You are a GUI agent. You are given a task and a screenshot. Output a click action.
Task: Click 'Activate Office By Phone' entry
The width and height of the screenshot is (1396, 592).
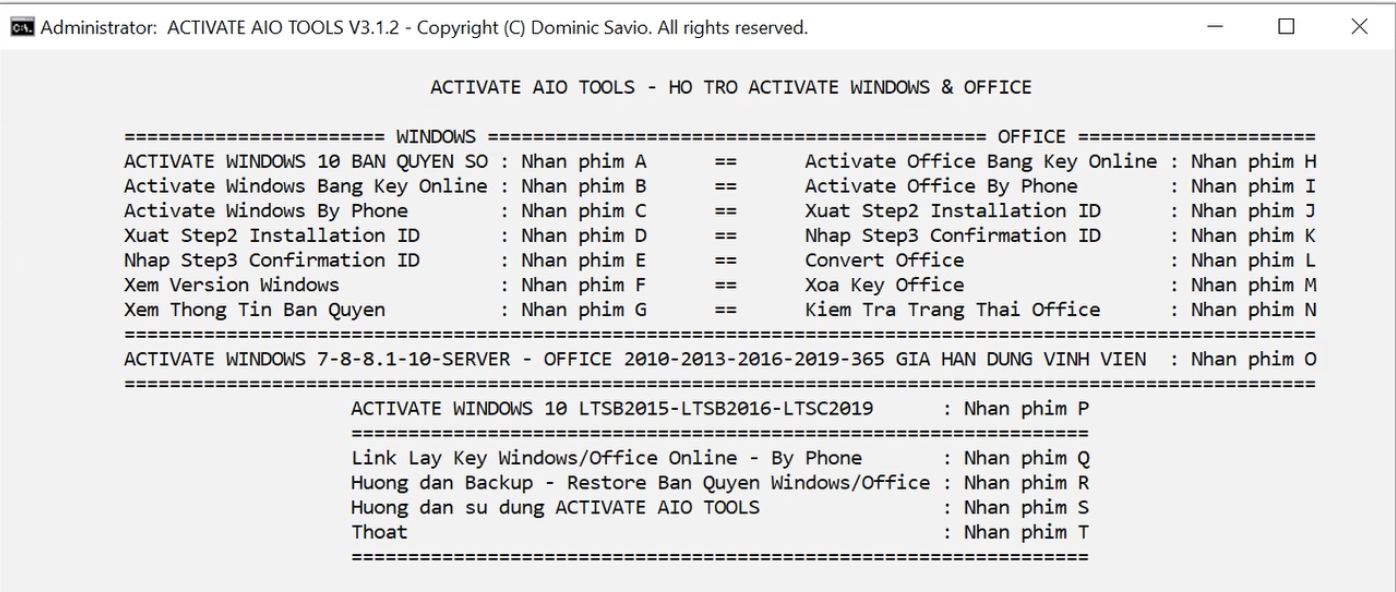941,186
